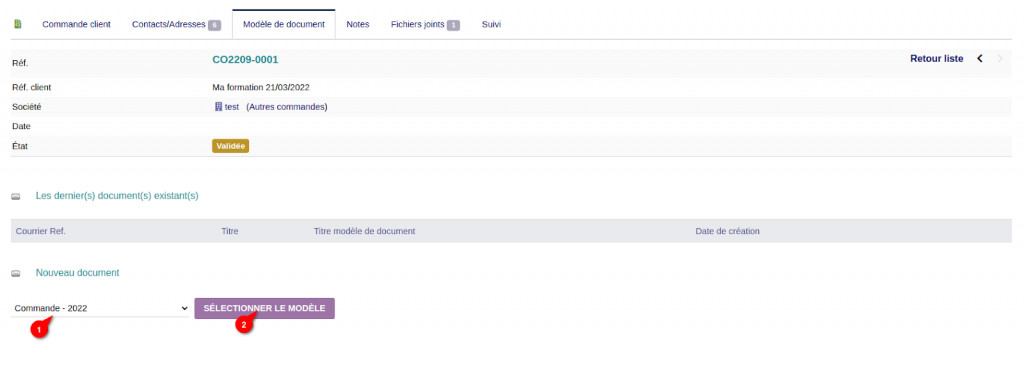The height and width of the screenshot is (381, 1024).
Task: Click the 6 badge on Contacts/Adresses
Action: click(x=214, y=25)
